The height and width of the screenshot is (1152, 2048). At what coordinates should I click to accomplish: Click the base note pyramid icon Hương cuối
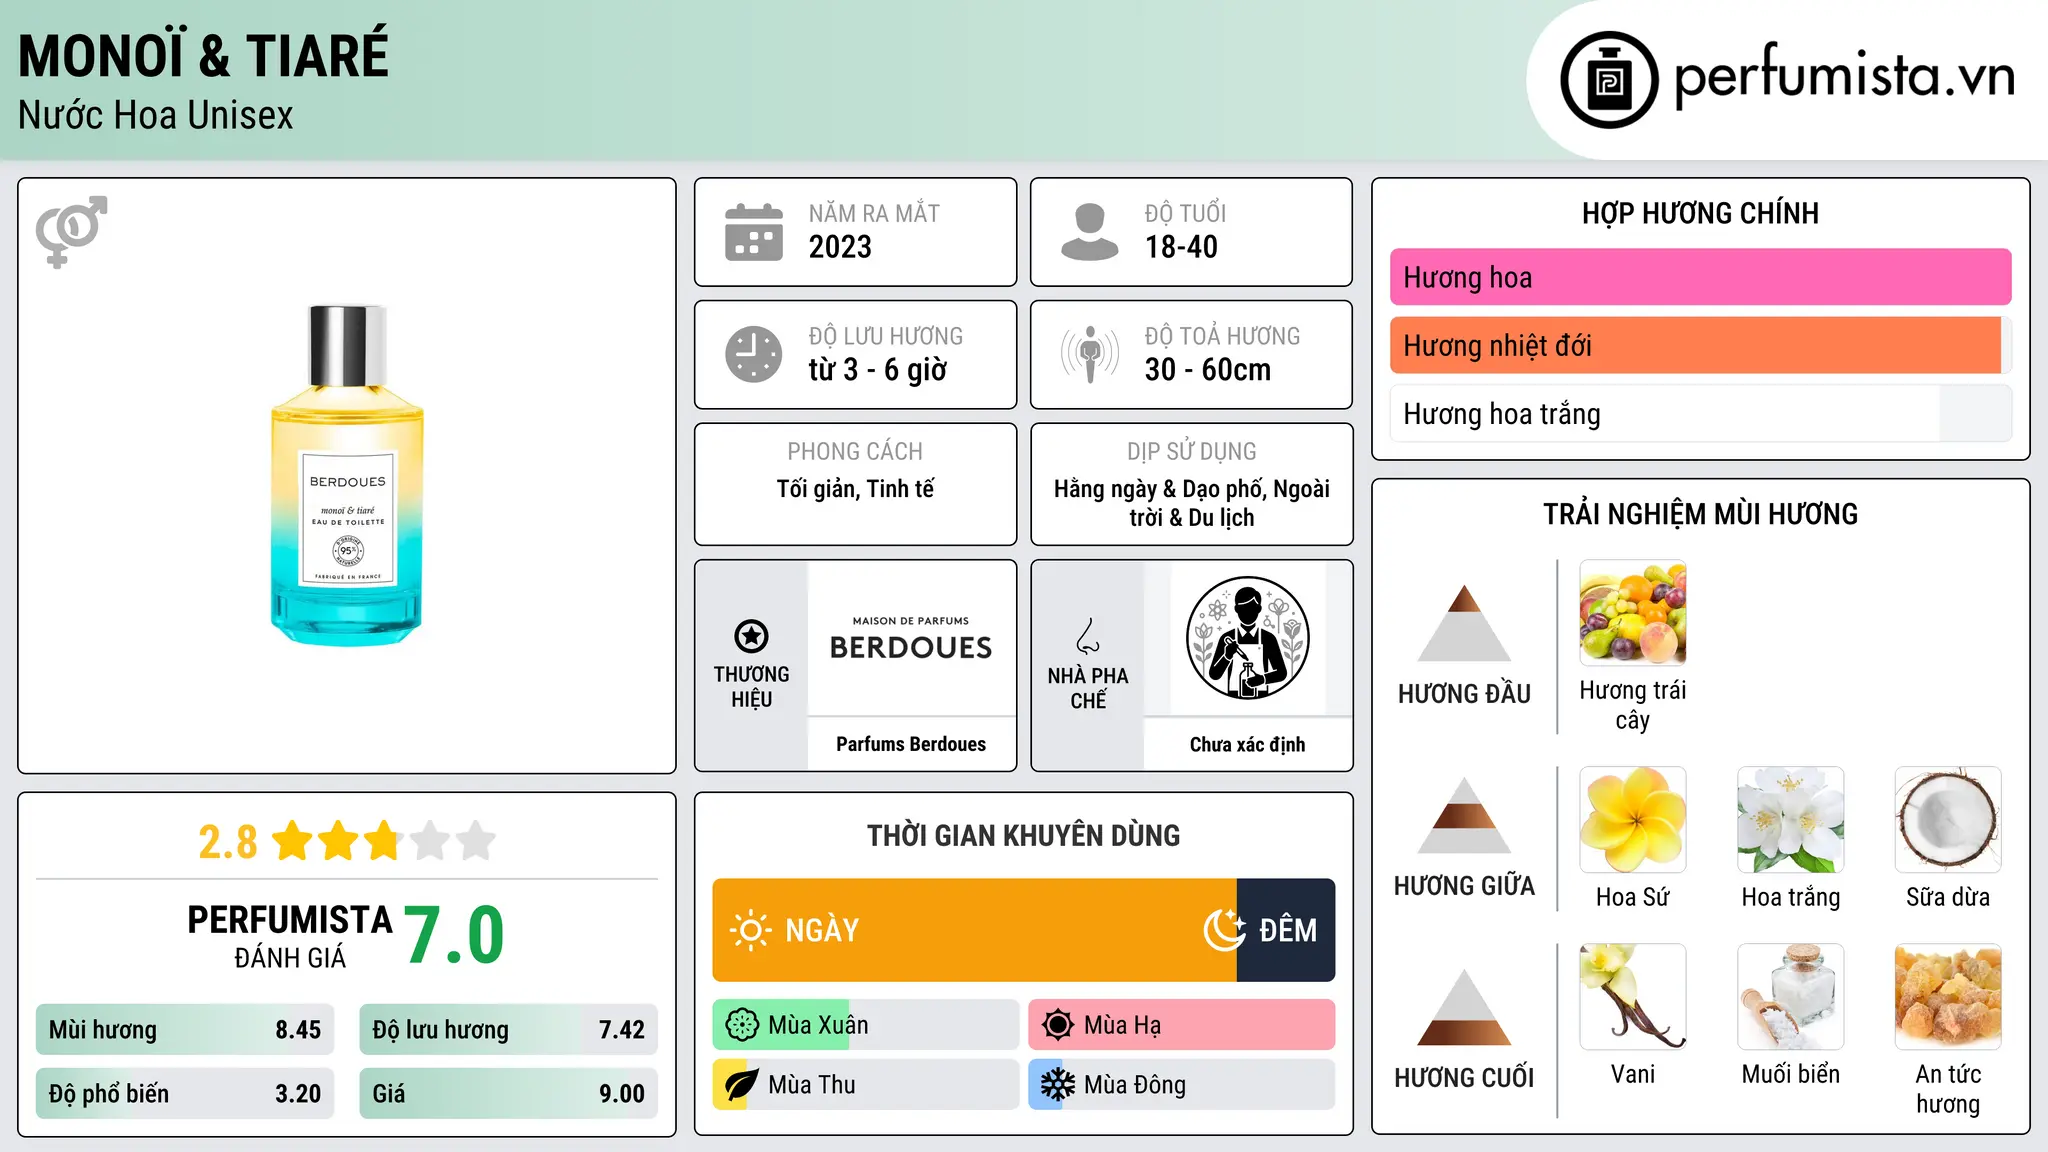pos(1464,1007)
